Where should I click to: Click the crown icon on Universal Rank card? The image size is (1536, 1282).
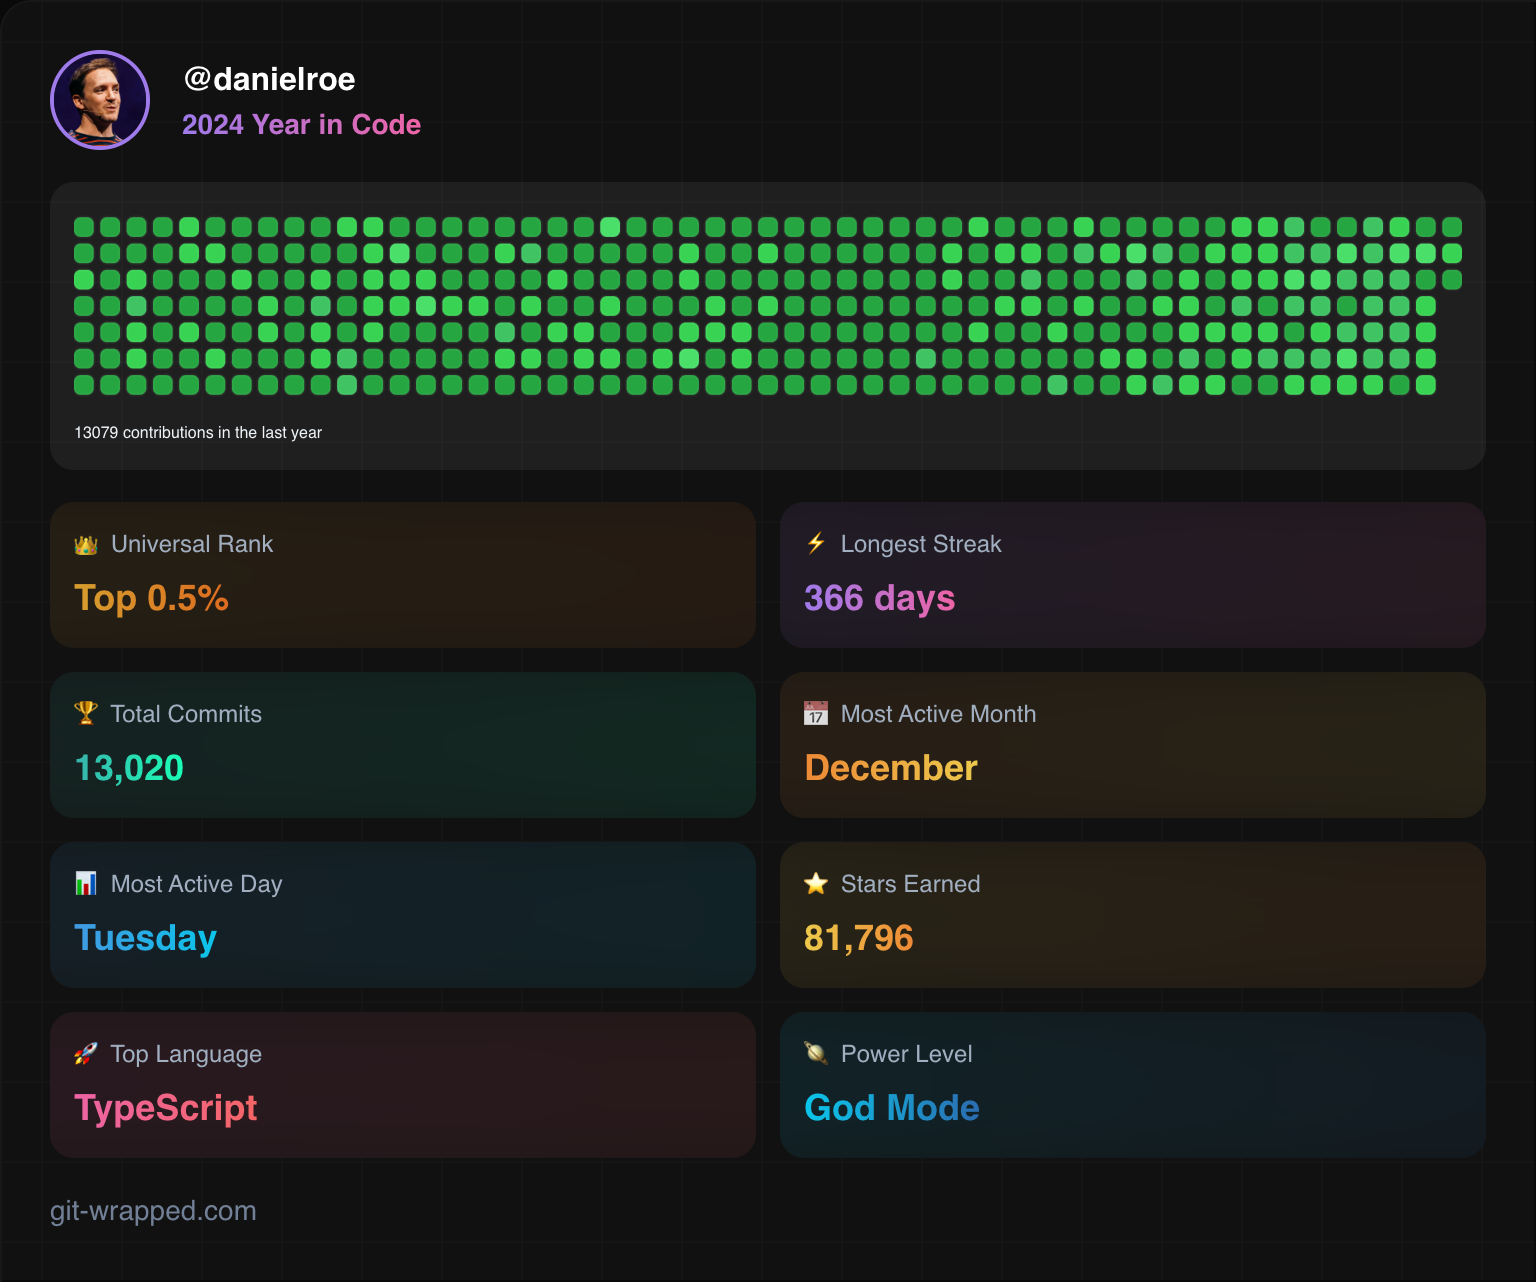[x=86, y=544]
